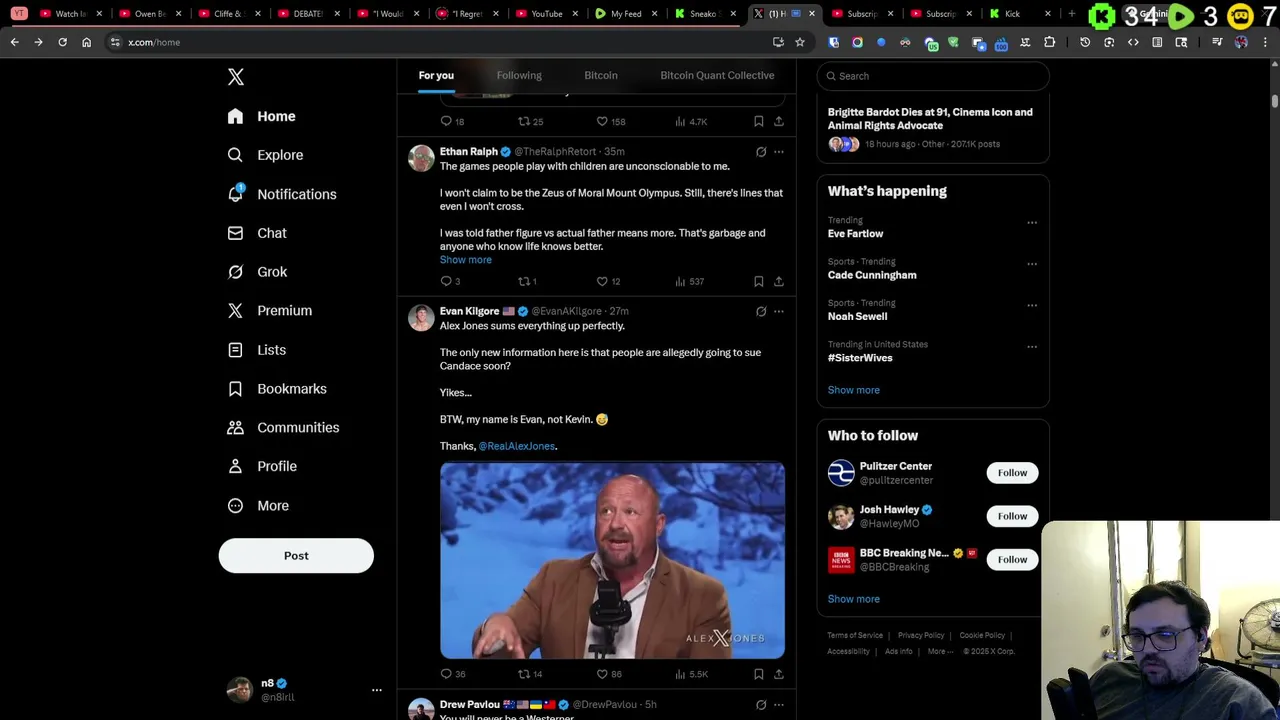Follow BBC Breaking News
1280x720 pixels.
1012,560
